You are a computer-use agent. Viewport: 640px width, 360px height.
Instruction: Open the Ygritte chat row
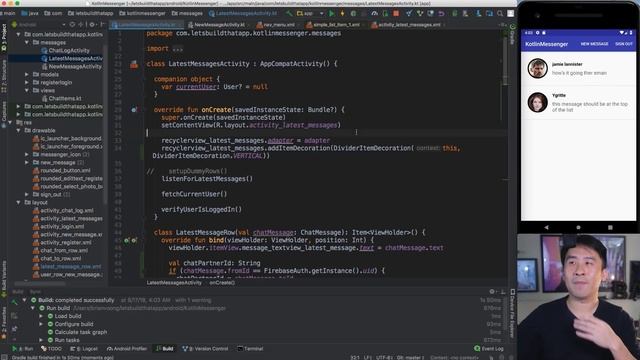578,102
